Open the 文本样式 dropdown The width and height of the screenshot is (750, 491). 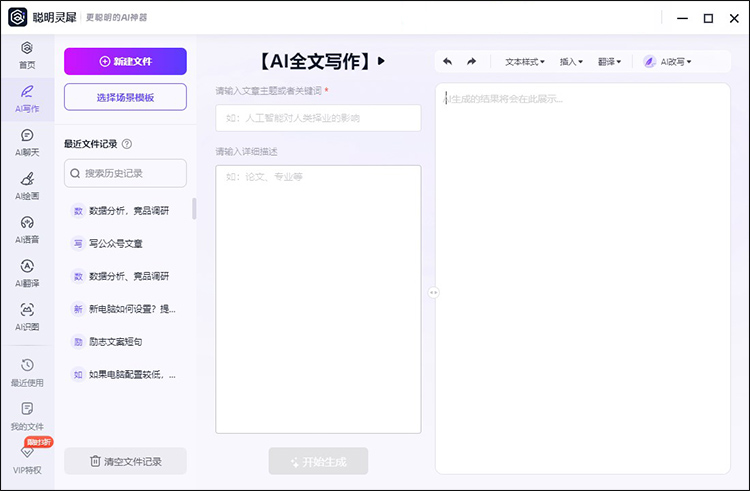point(525,62)
